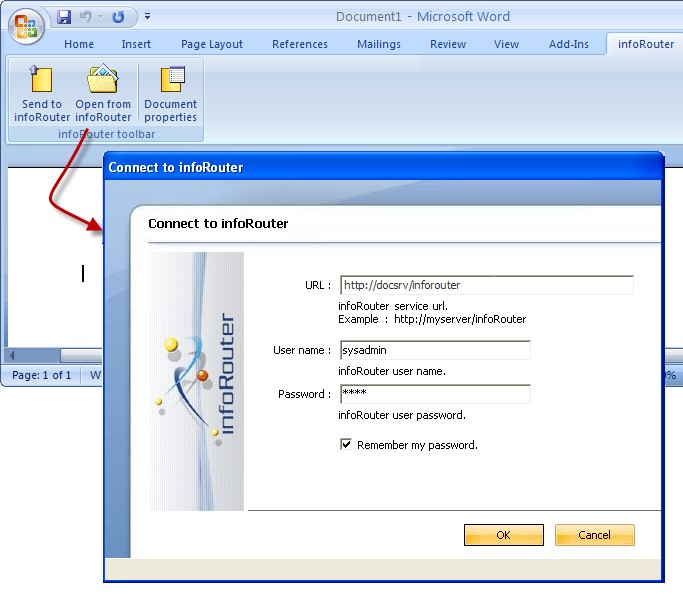Click the infoRouter toolbar group label

(x=106, y=134)
